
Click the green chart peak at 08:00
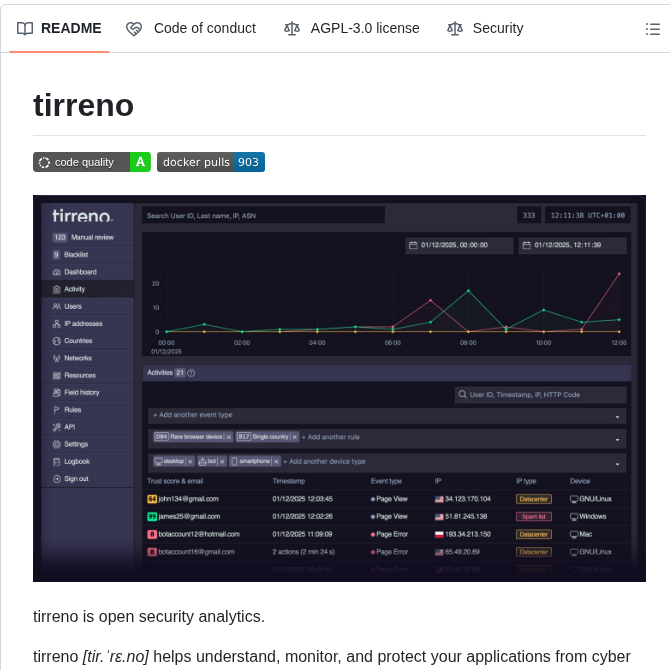468,291
